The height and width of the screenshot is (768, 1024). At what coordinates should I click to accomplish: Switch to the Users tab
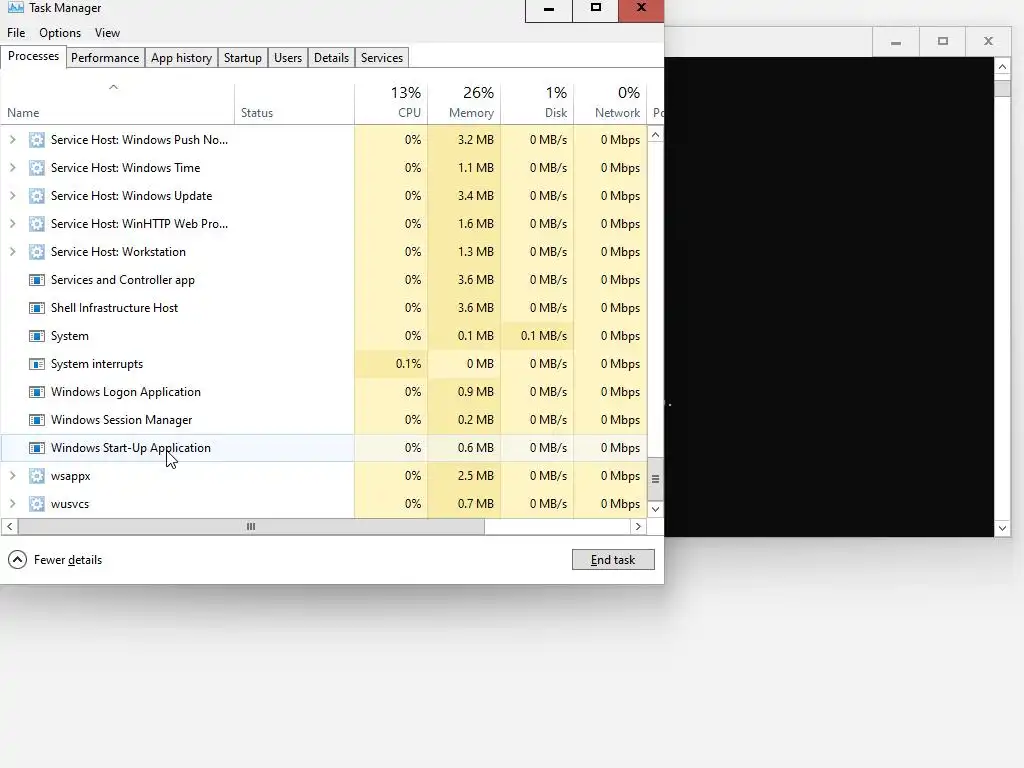[288, 57]
